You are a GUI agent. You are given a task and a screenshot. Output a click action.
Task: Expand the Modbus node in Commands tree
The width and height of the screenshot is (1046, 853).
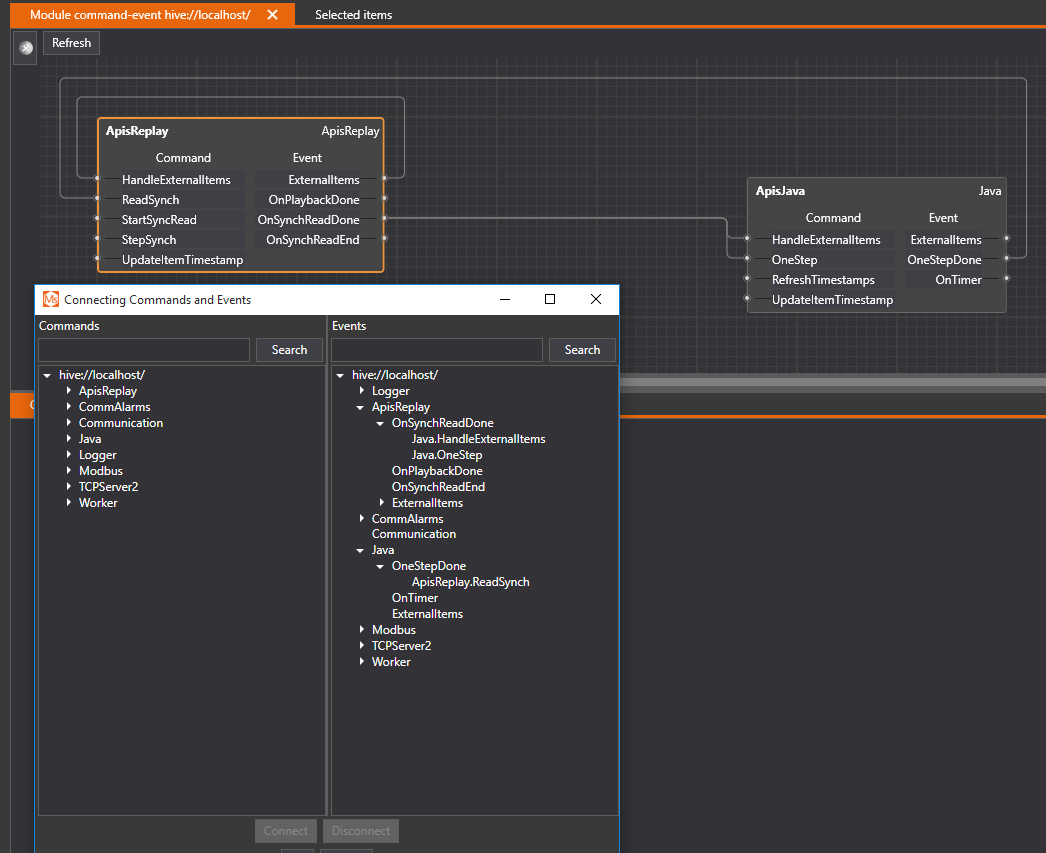click(x=69, y=471)
